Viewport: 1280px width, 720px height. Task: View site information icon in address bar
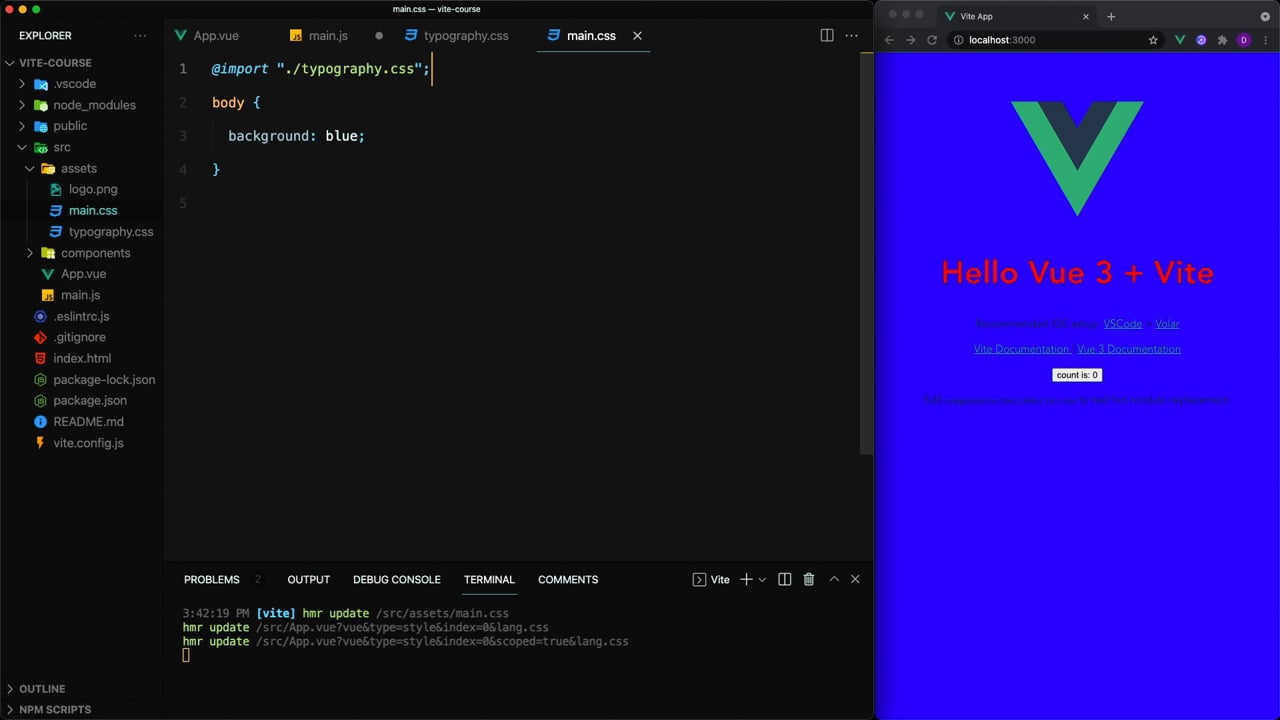pos(958,40)
